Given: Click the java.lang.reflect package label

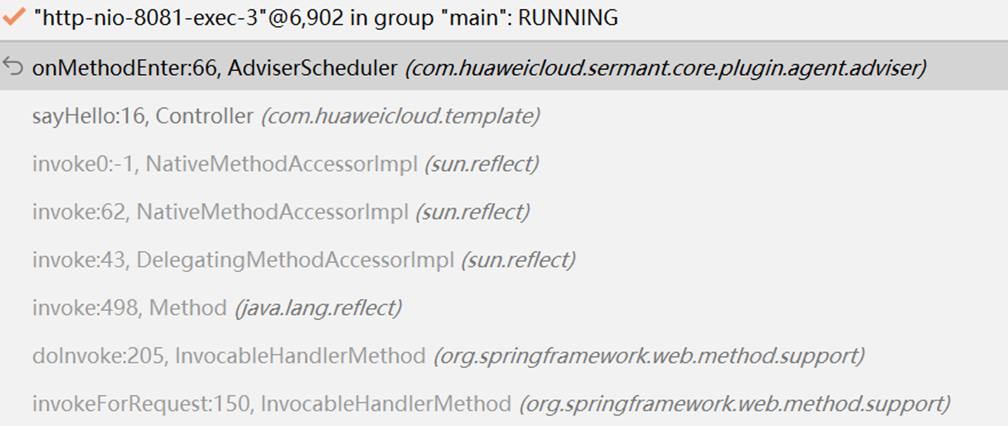Looking at the screenshot, I should click(x=318, y=308).
